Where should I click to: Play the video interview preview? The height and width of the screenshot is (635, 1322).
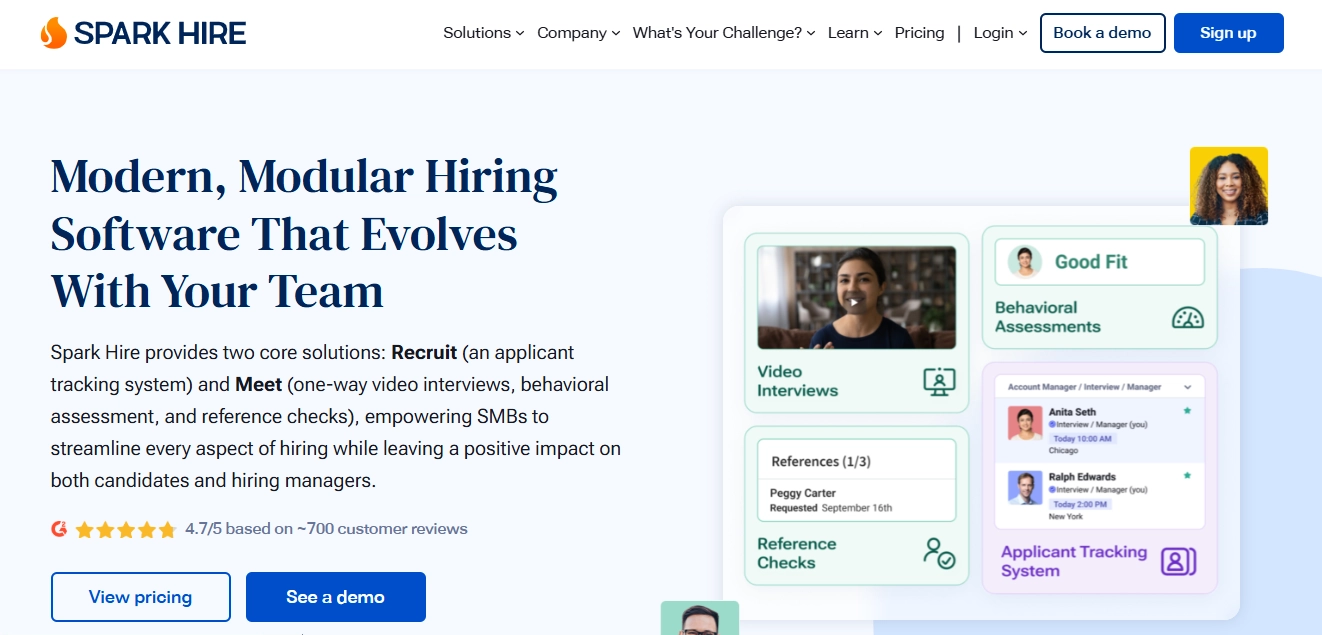[x=854, y=302]
